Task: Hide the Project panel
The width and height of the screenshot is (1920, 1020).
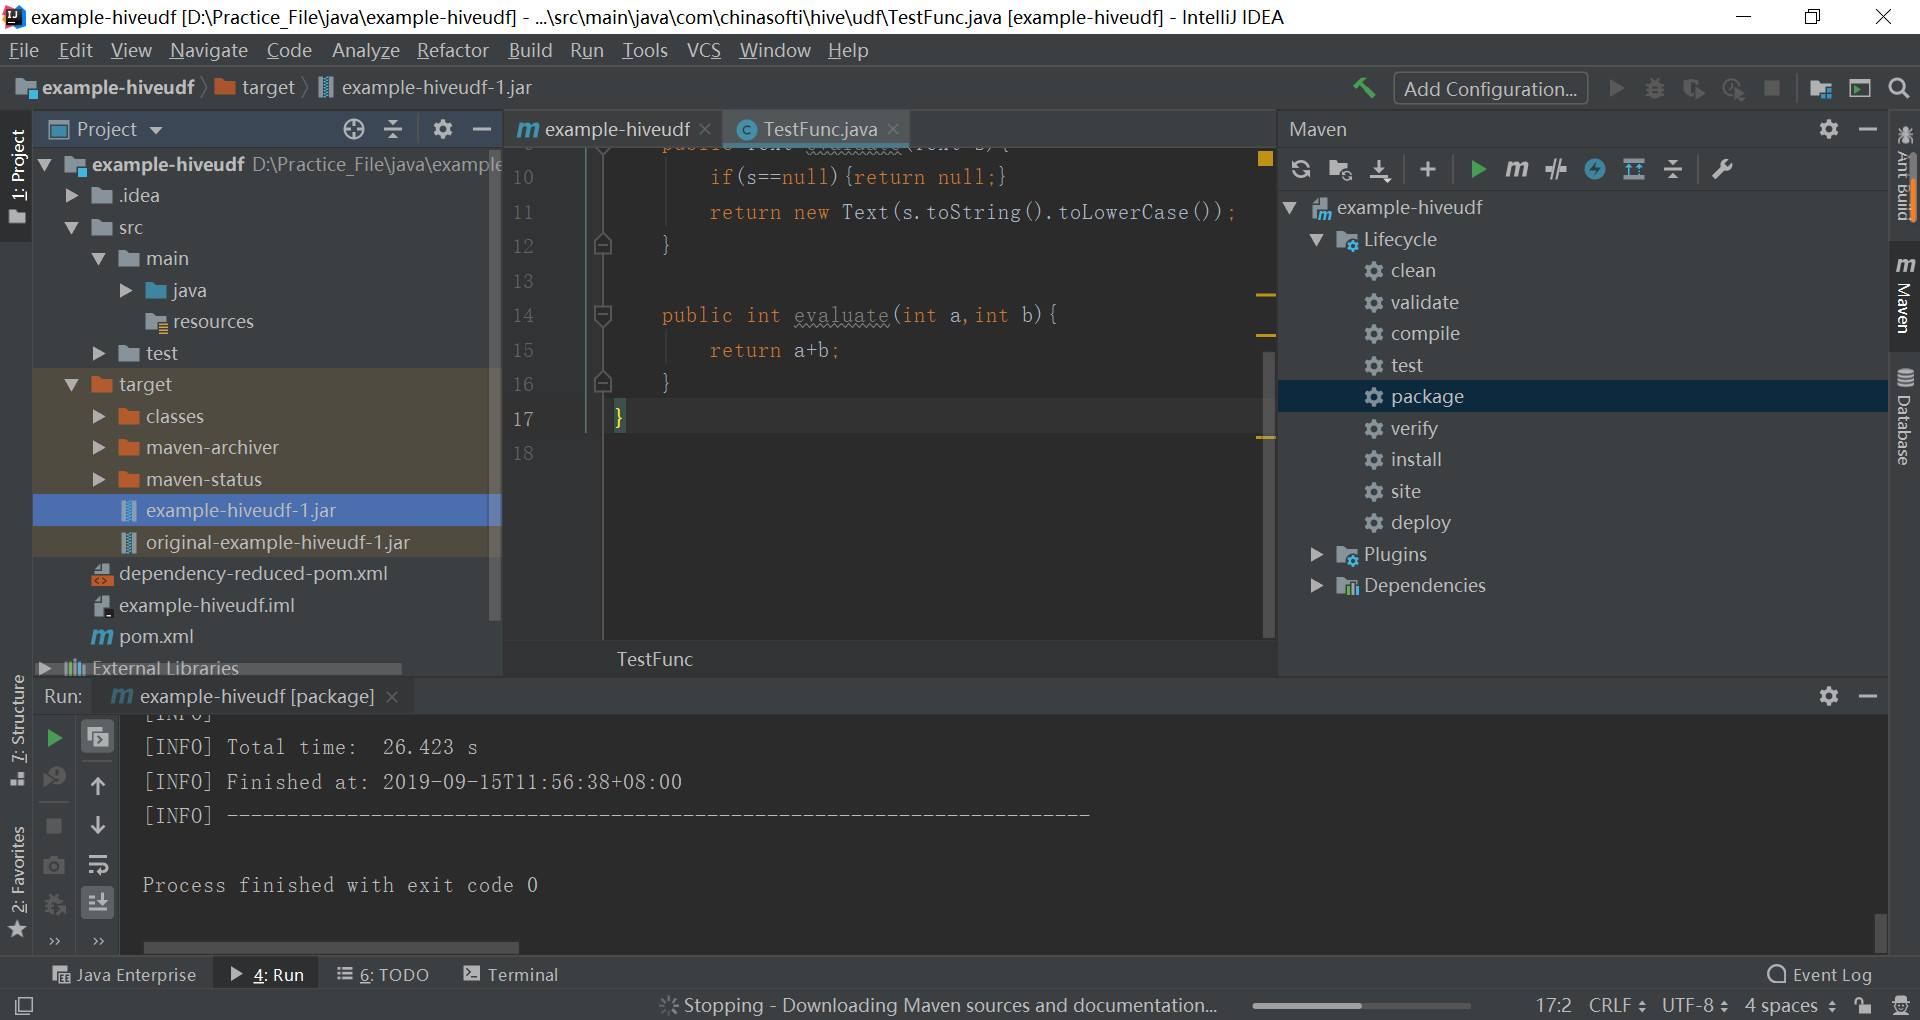Action: pos(481,129)
